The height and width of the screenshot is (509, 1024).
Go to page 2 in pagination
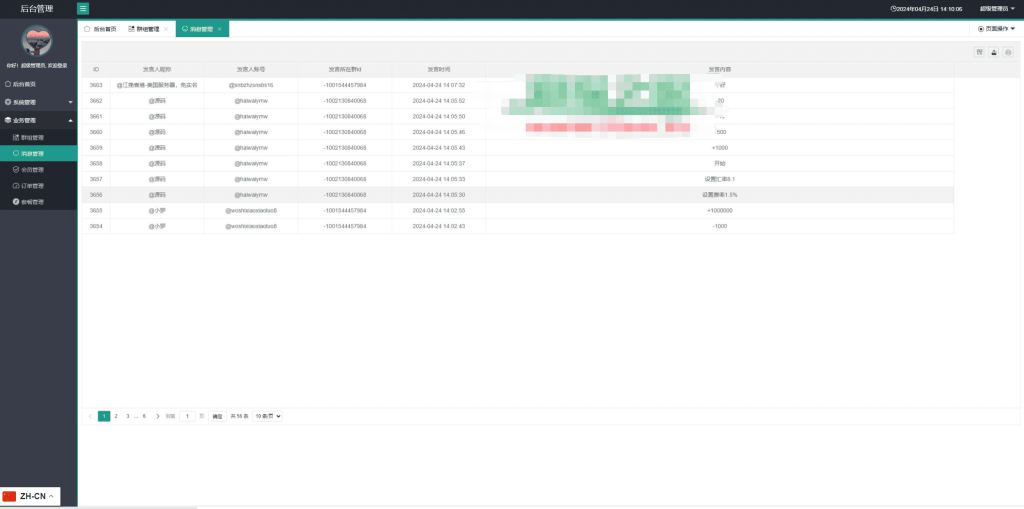[116, 416]
